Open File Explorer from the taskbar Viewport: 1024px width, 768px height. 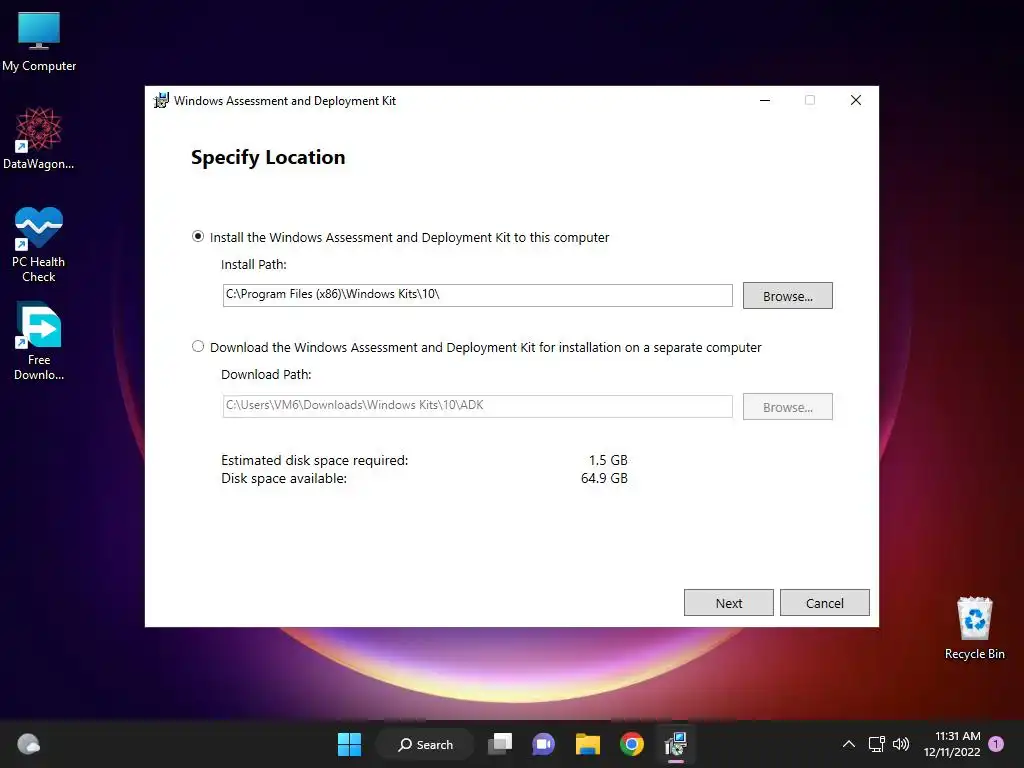(x=587, y=744)
